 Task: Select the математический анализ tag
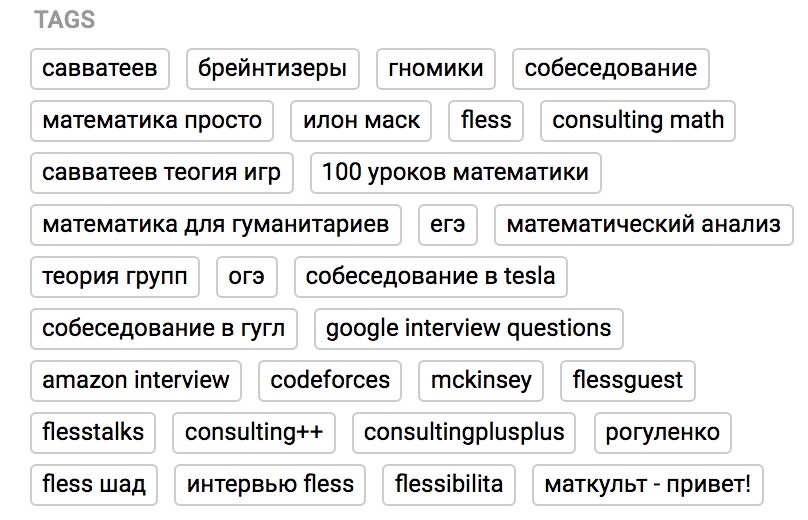click(643, 225)
